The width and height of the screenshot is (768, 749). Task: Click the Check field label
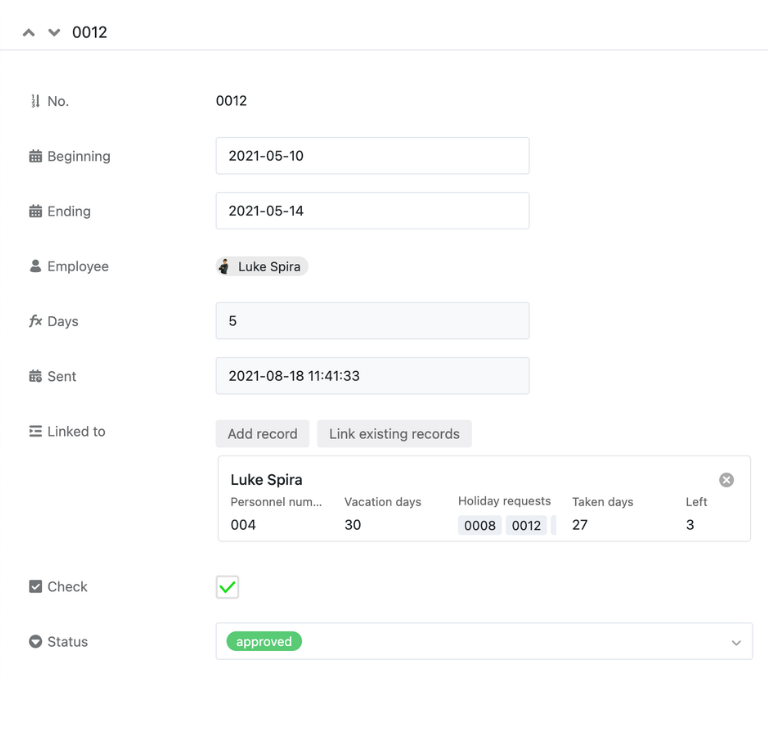(x=67, y=586)
